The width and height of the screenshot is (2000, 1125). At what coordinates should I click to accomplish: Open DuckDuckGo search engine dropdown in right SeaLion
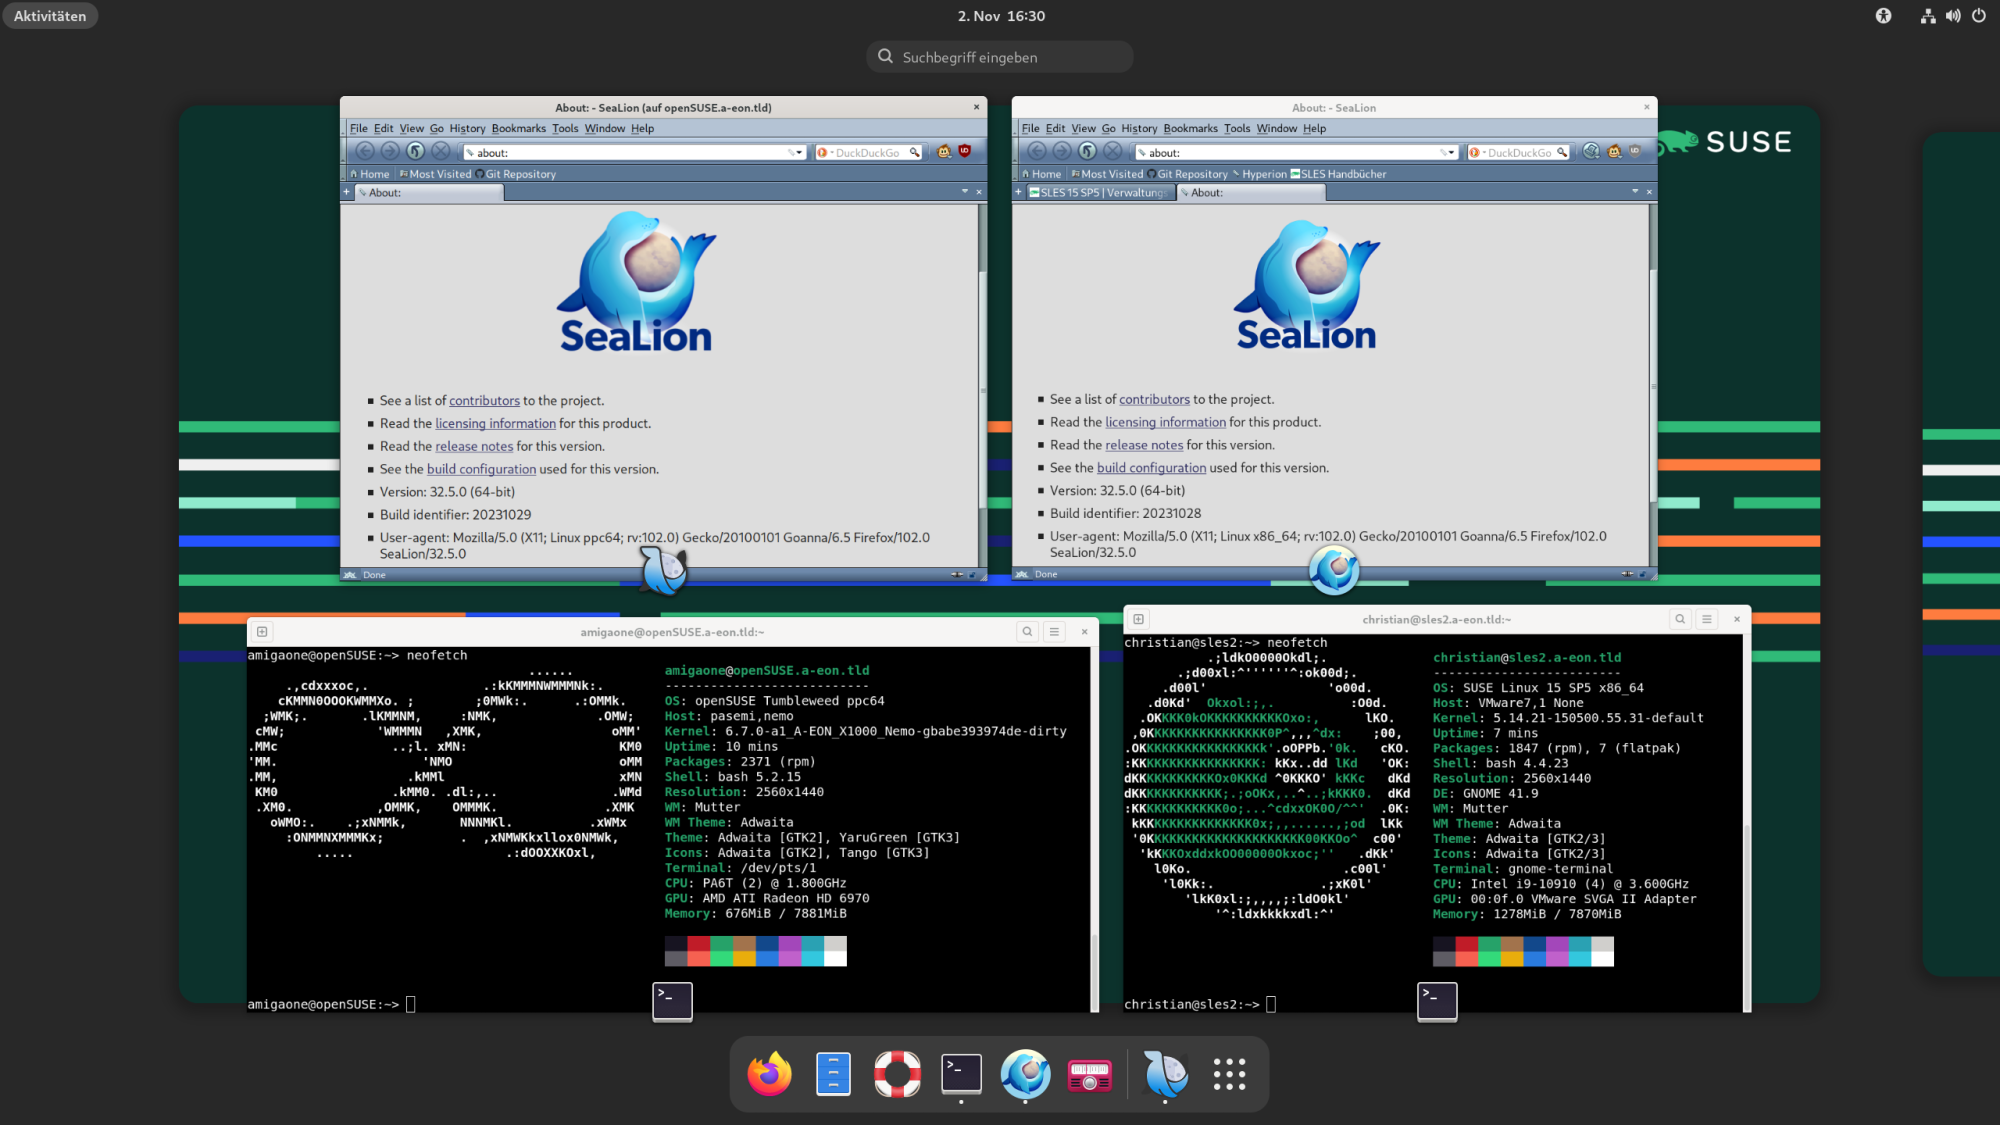tap(1476, 153)
